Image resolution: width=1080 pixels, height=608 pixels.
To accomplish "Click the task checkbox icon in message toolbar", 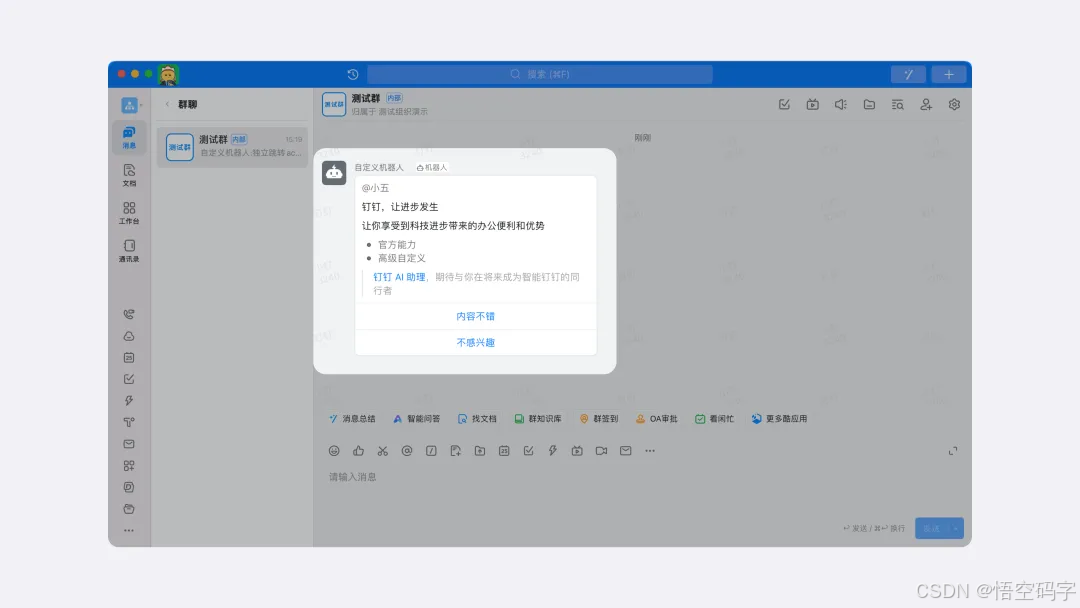I will coord(528,451).
